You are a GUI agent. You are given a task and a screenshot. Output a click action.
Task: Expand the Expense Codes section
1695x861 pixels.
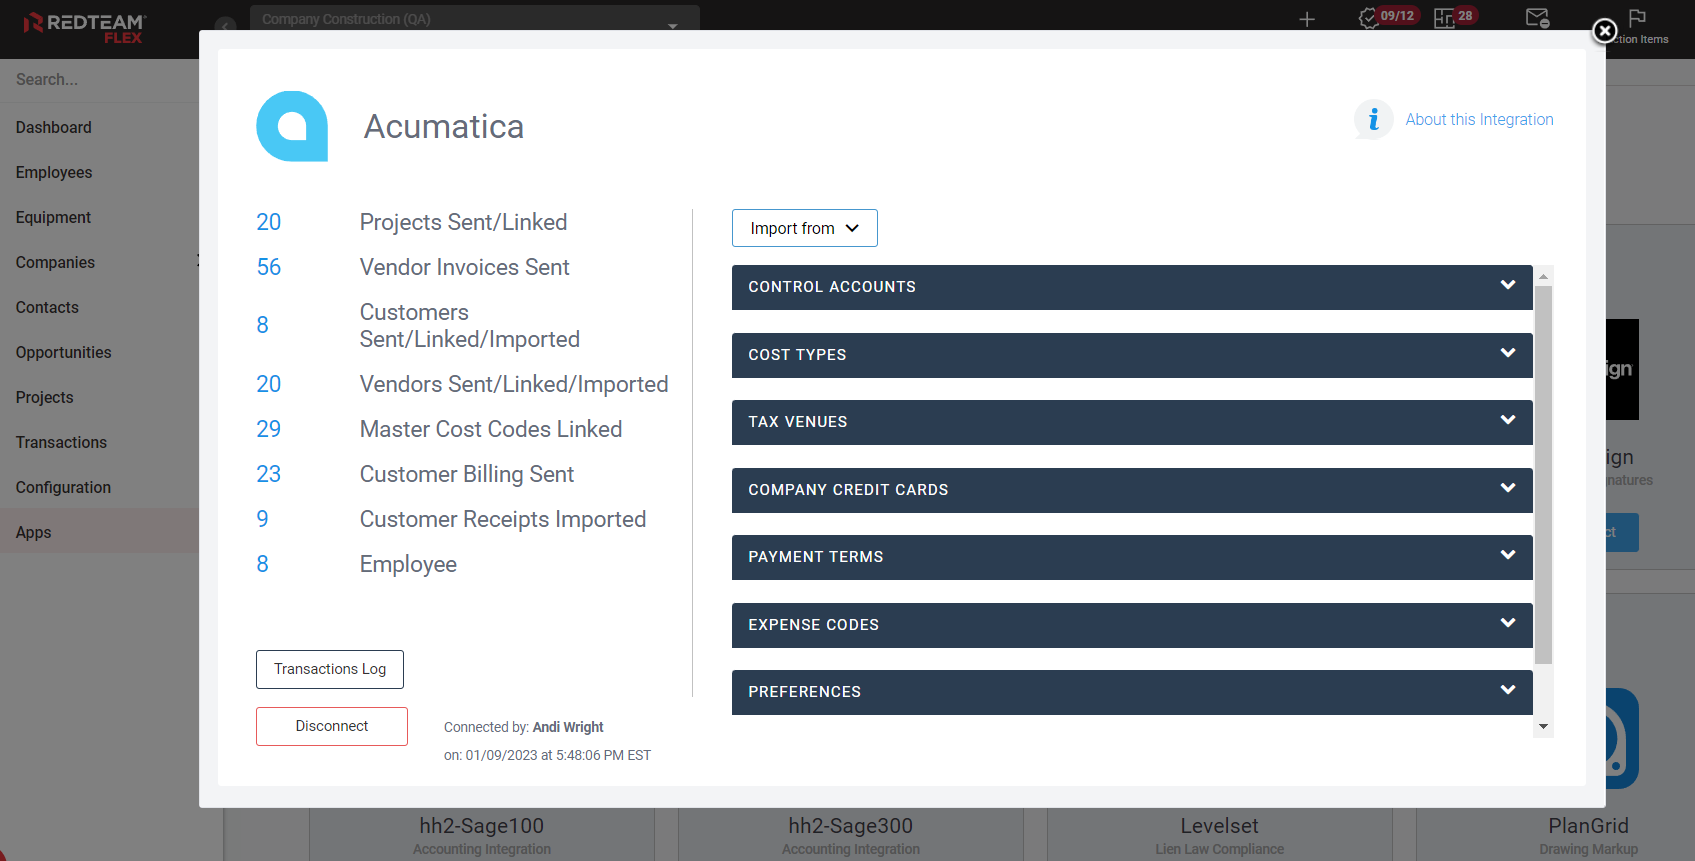pos(1132,625)
